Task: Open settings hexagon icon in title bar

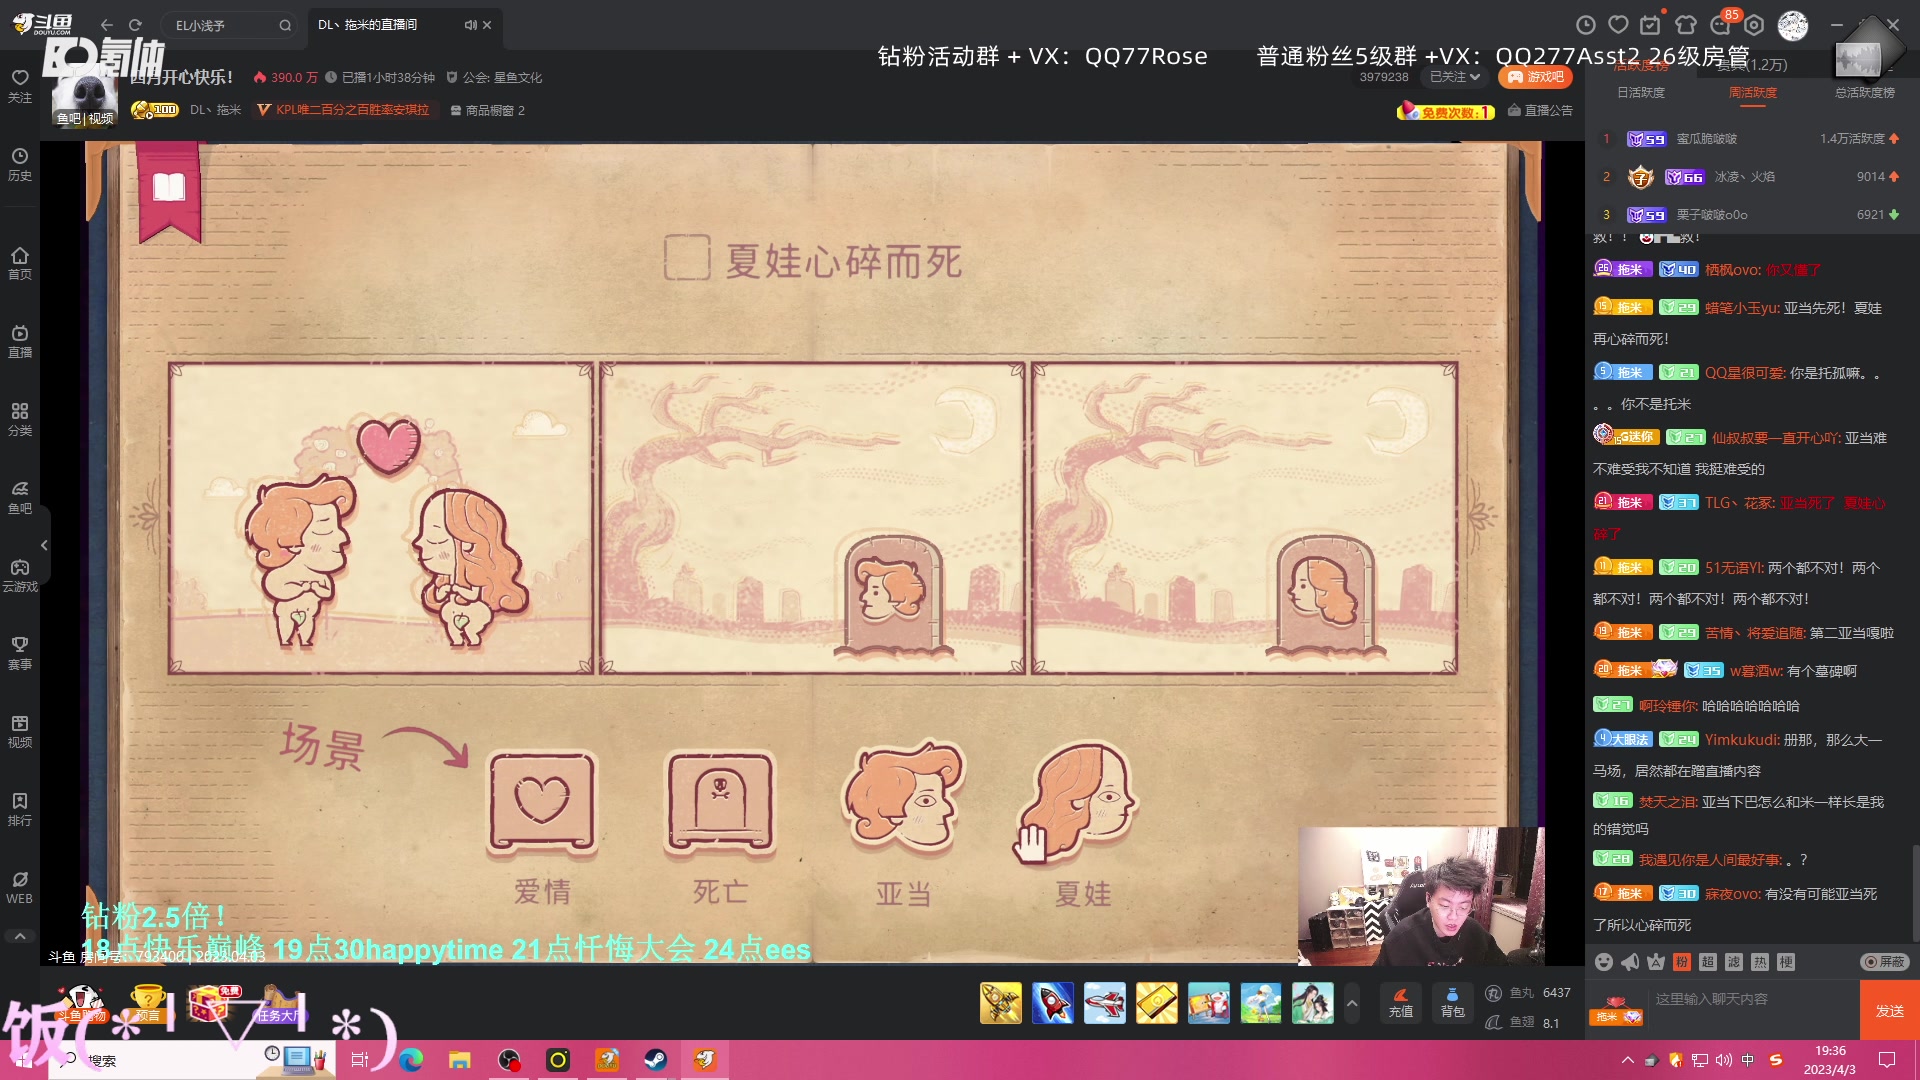Action: click(1754, 25)
